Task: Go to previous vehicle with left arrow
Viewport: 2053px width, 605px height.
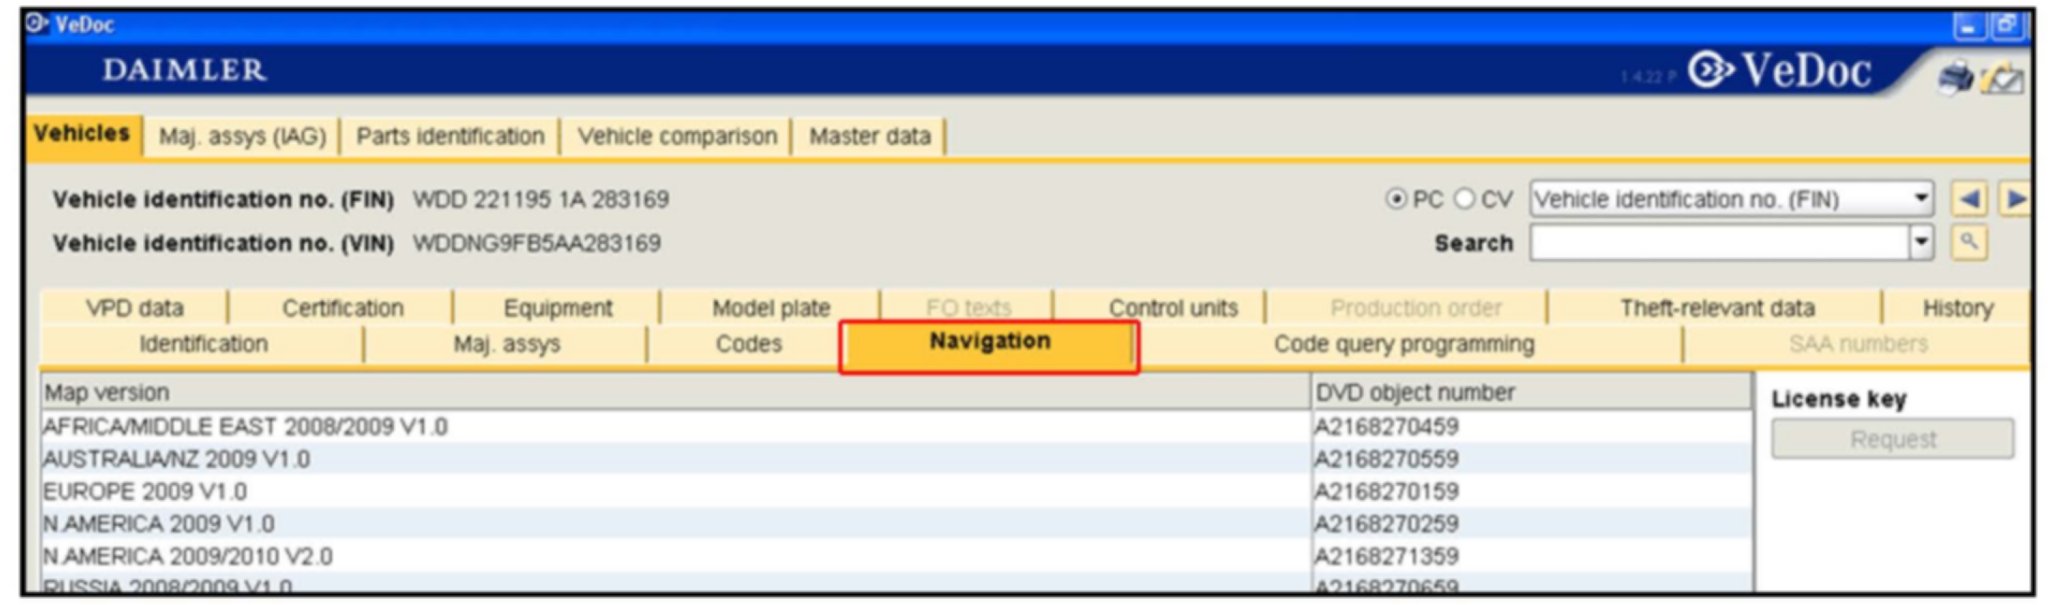Action: click(1968, 199)
